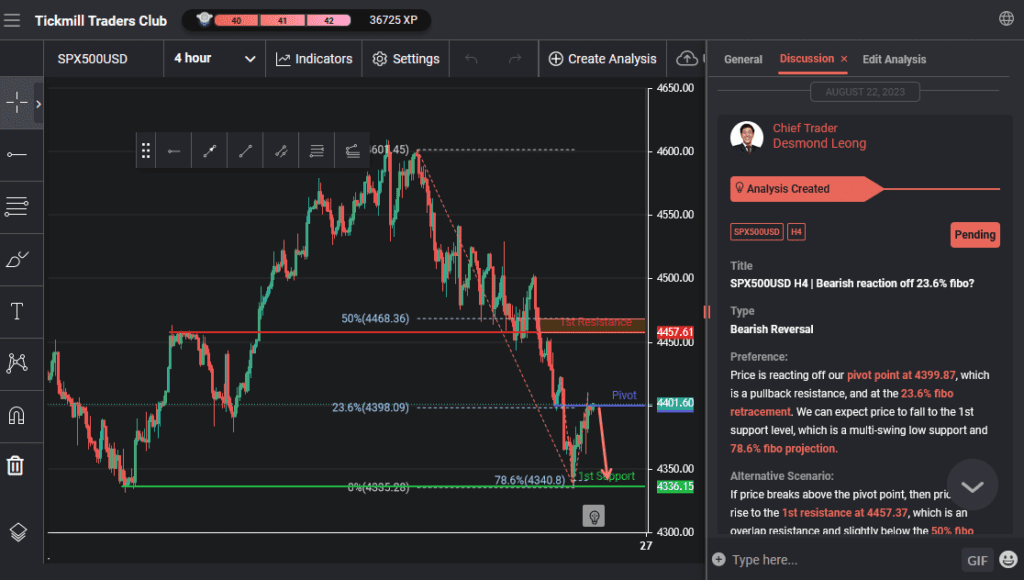
Task: Click the 23.6%(4398.09) fibo label
Action: (x=370, y=408)
